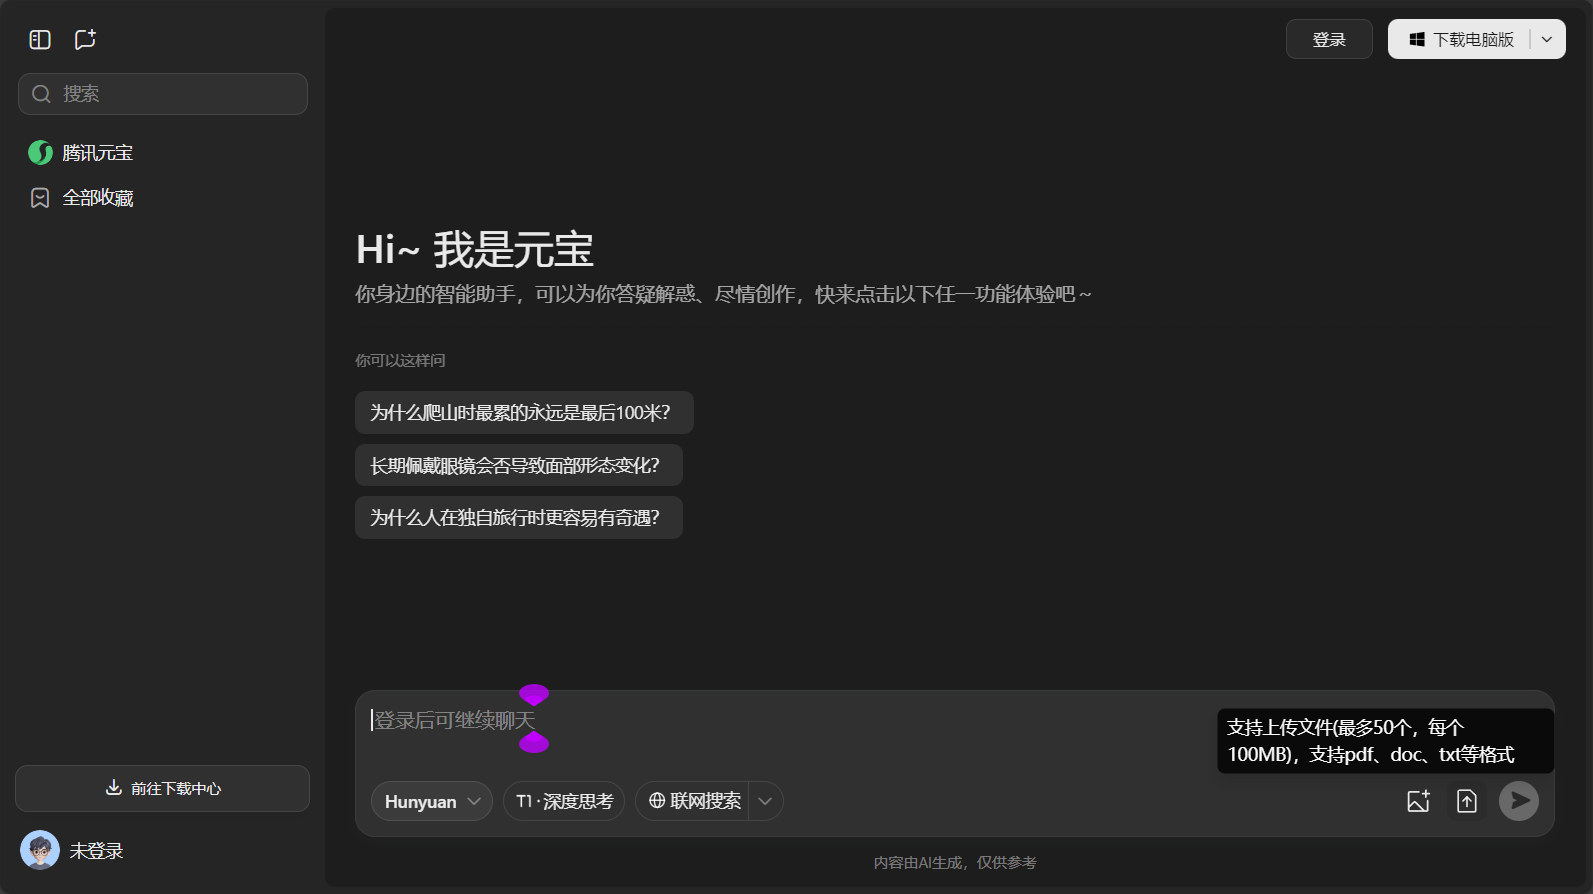Toggle T1·深度思考 deep thinking mode

[564, 802]
